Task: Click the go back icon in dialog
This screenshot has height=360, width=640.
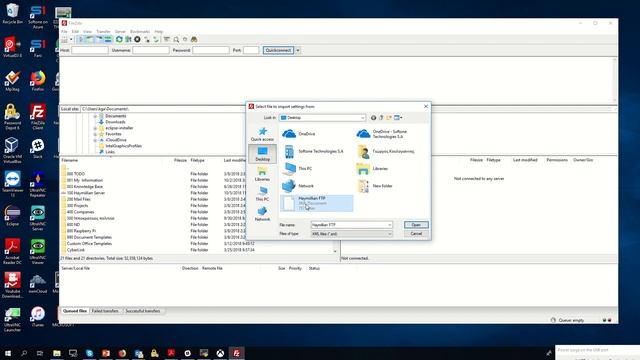Action: point(373,118)
